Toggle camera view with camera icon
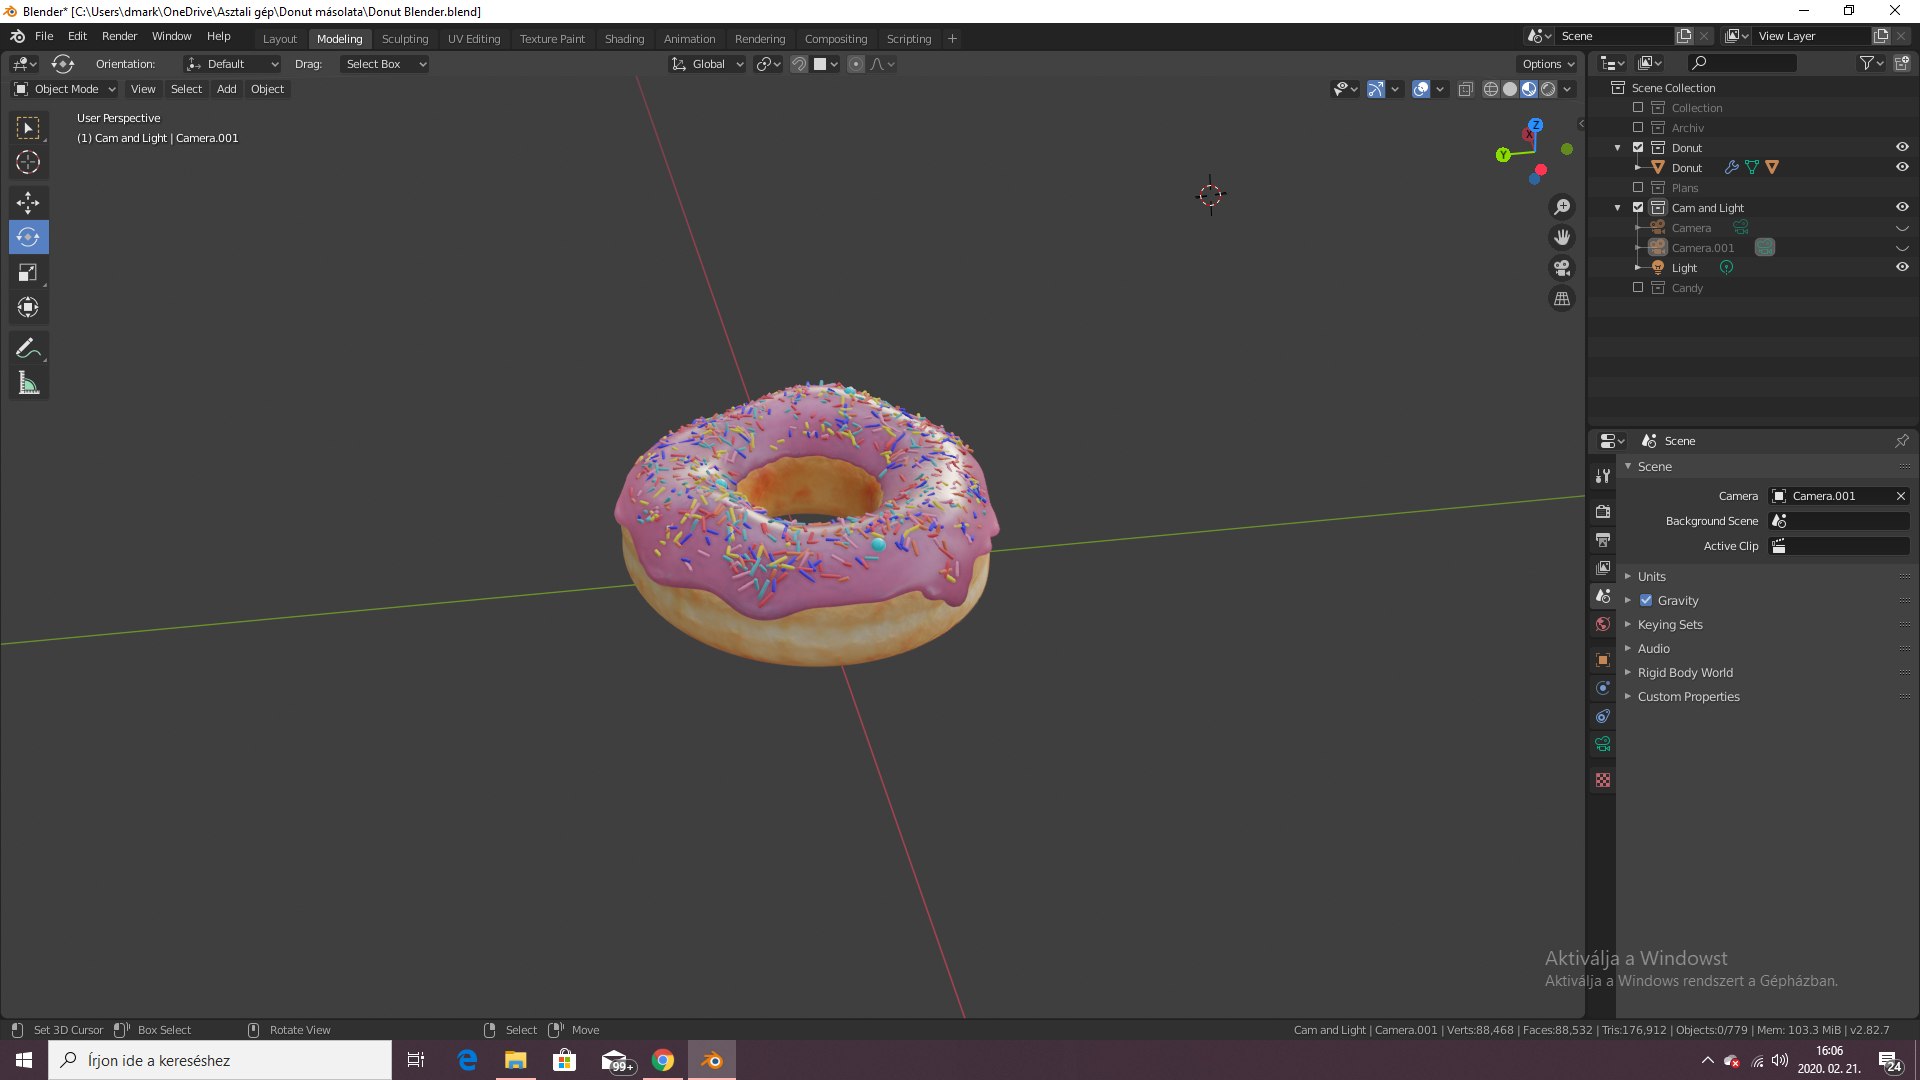The width and height of the screenshot is (1920, 1080). click(1561, 268)
